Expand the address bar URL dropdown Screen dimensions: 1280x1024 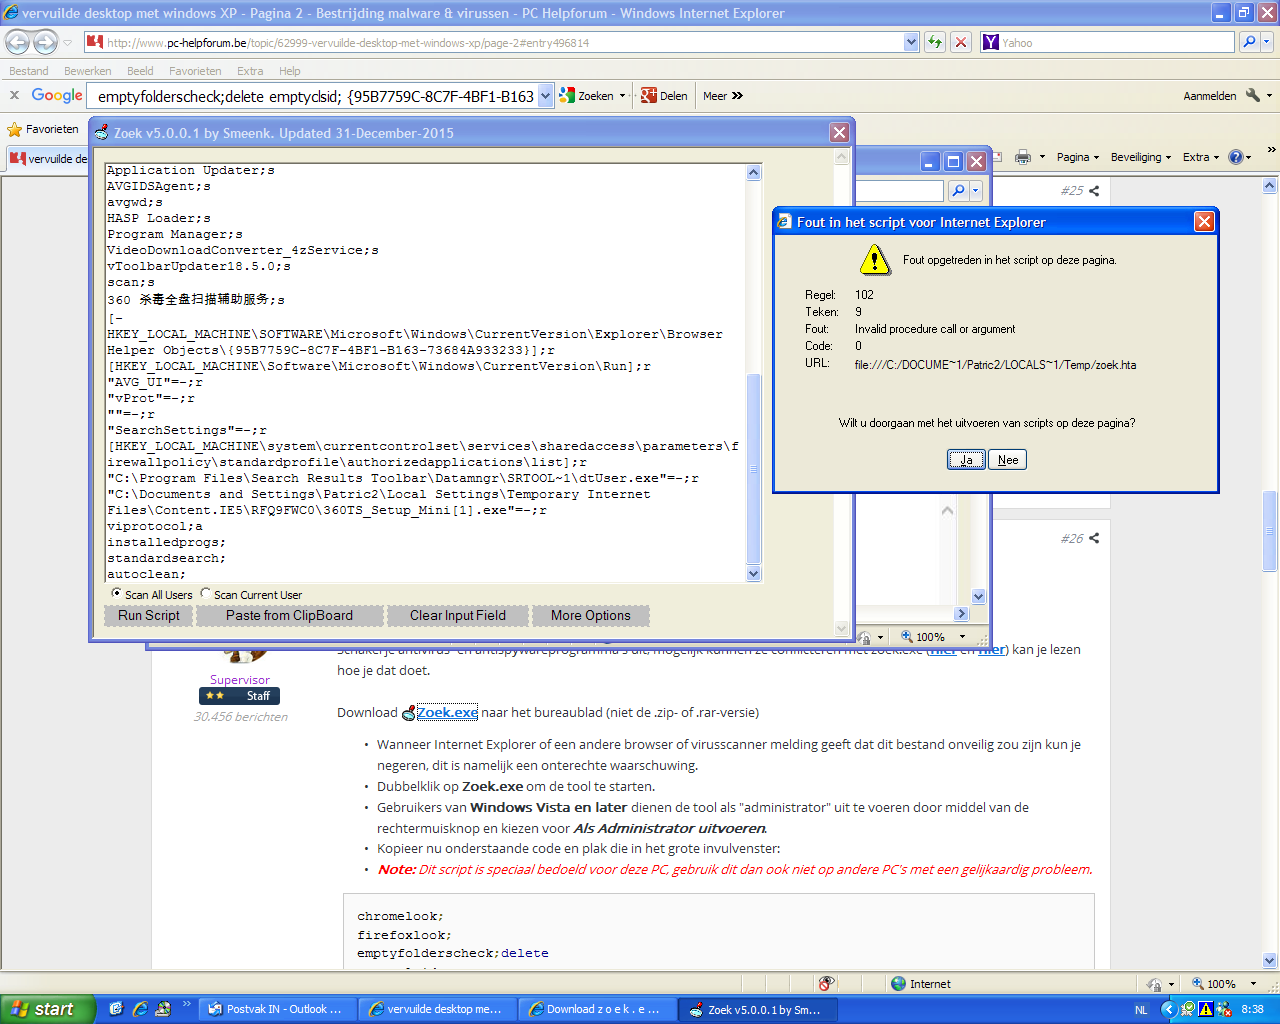[911, 42]
